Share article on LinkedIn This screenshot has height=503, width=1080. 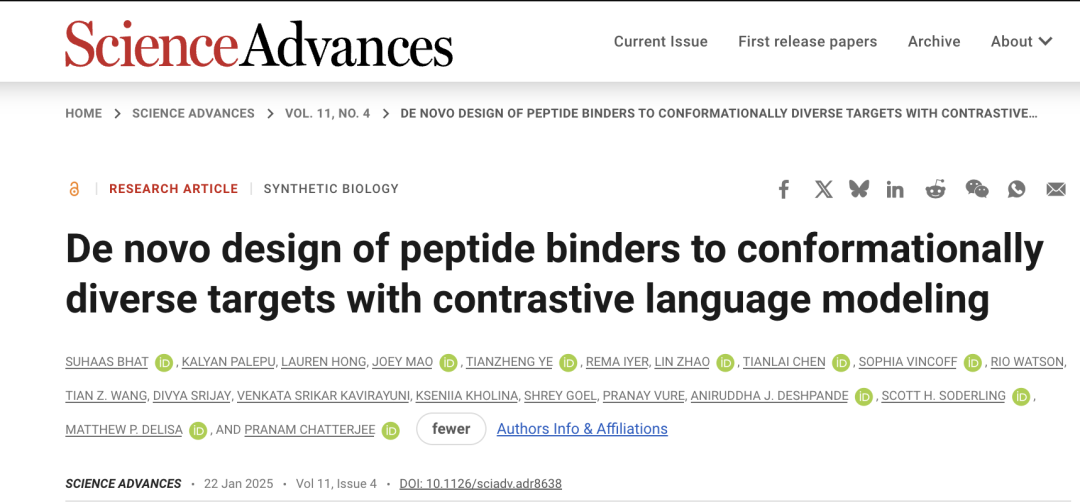895,189
